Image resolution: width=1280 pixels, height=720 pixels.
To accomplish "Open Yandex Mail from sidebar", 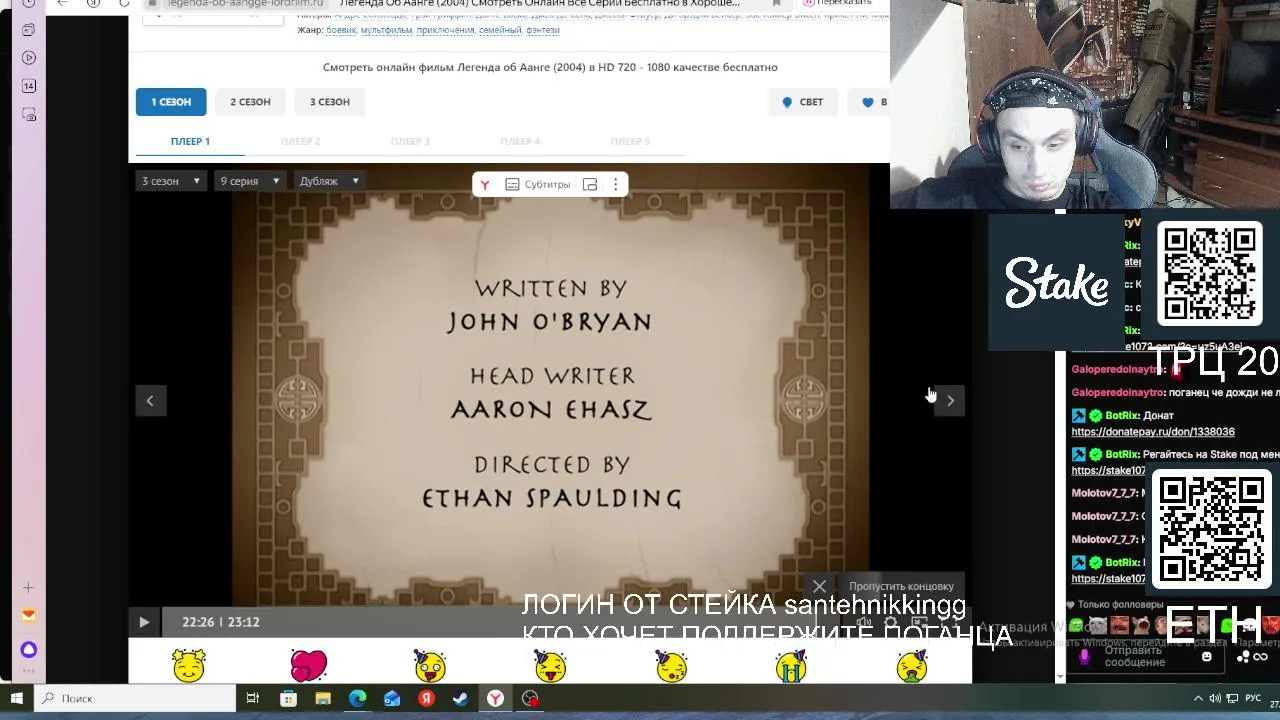I will (x=29, y=616).
